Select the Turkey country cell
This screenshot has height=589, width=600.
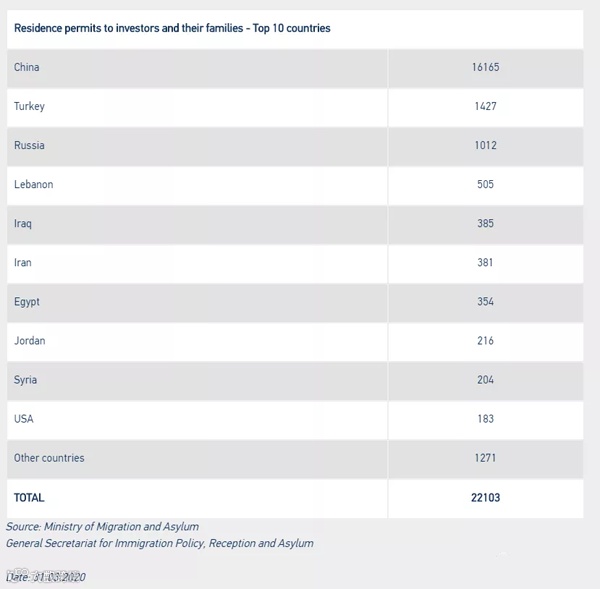point(29,106)
